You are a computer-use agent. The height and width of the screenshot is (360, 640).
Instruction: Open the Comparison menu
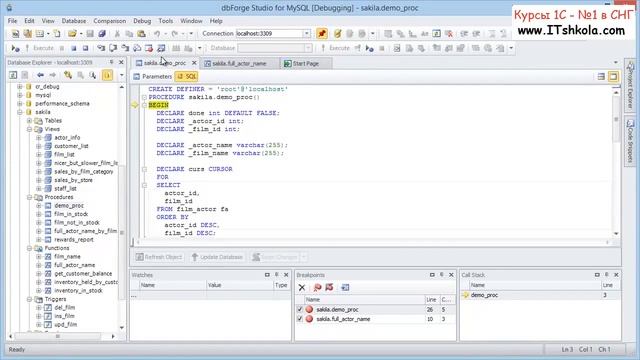tap(109, 21)
